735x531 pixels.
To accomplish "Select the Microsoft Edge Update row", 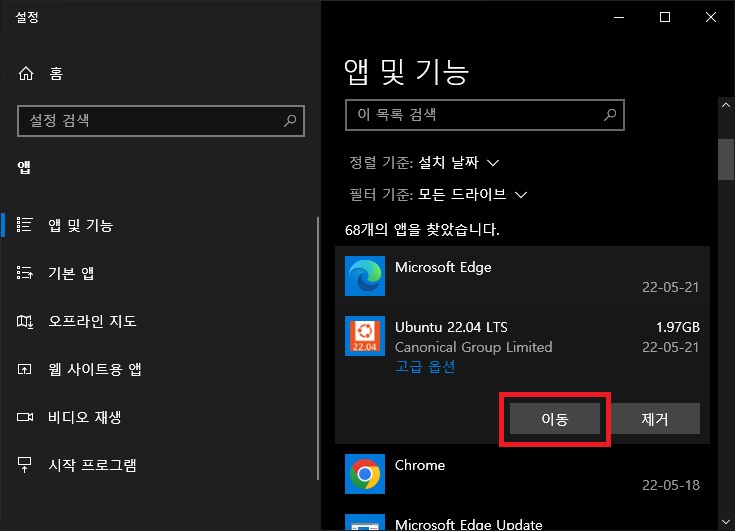I will point(522,519).
